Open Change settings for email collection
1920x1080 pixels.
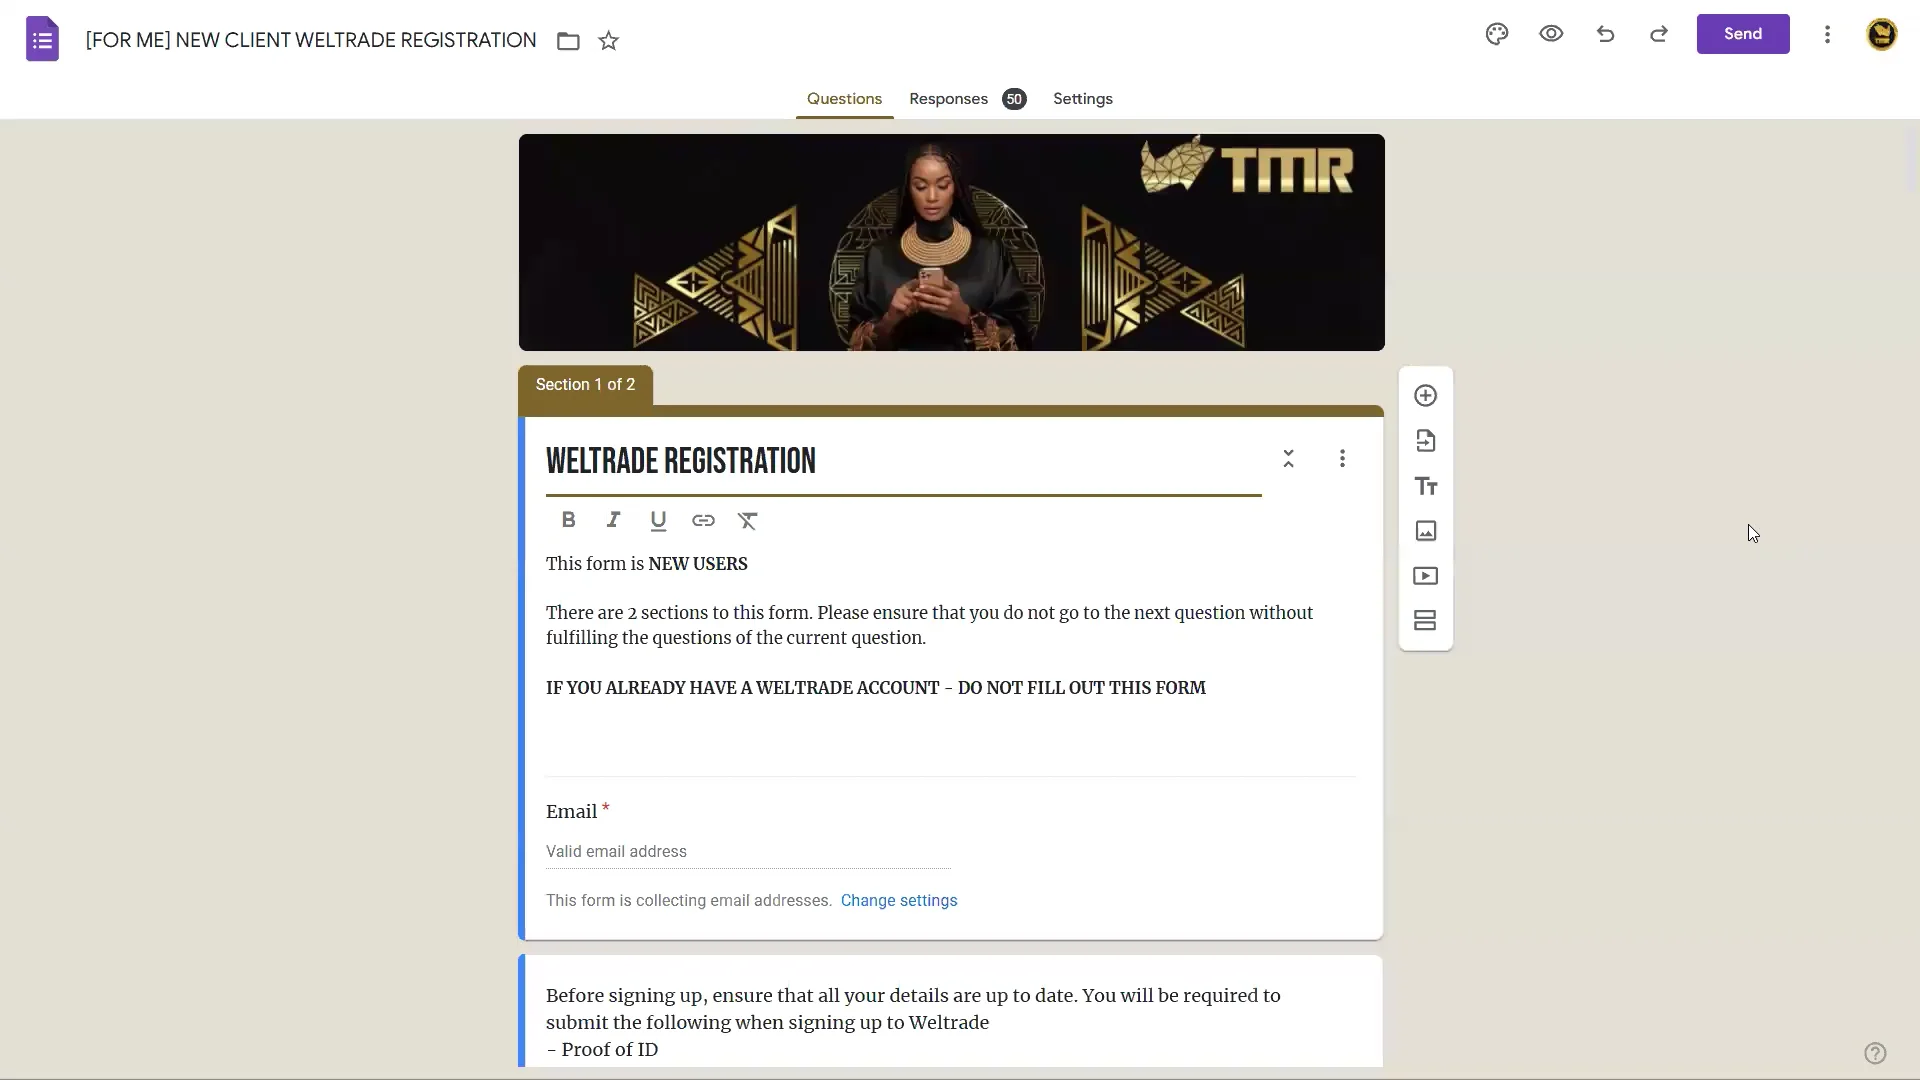[x=898, y=900]
